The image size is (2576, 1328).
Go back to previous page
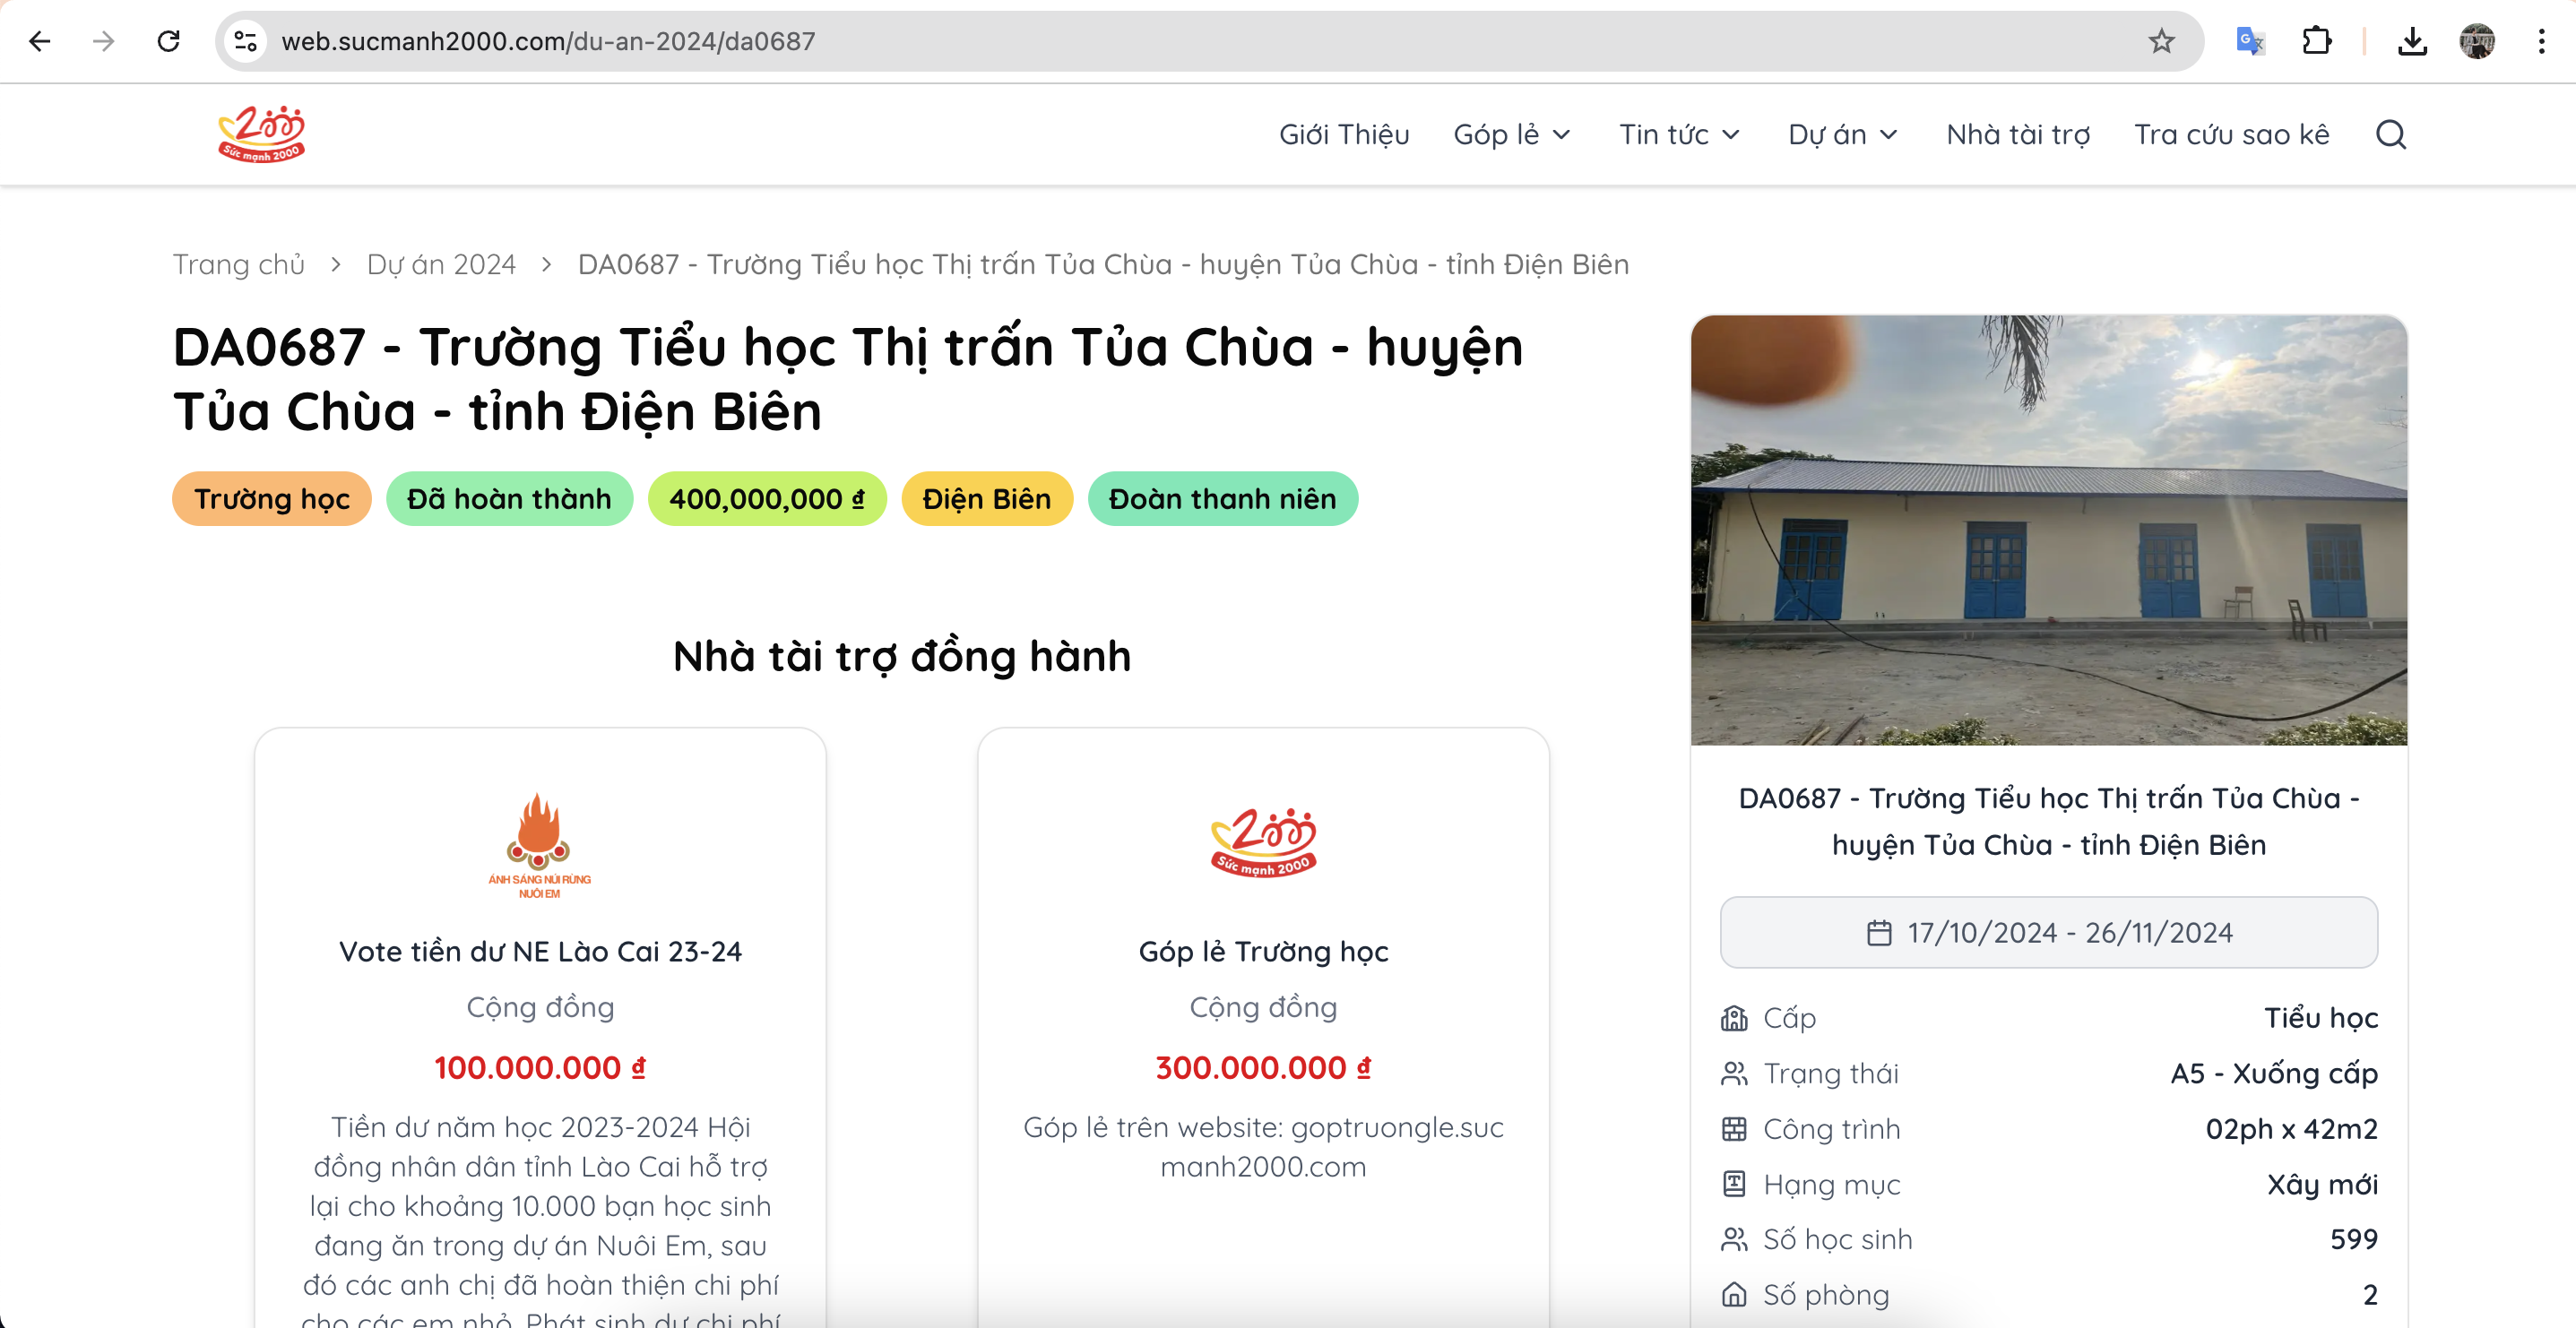(x=40, y=41)
